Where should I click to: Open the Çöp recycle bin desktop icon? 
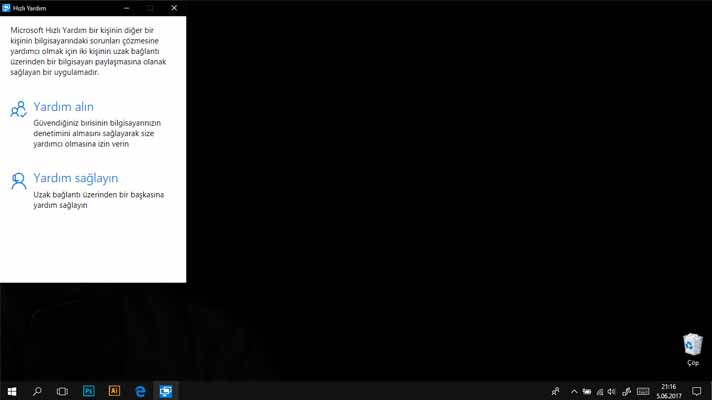(x=692, y=348)
